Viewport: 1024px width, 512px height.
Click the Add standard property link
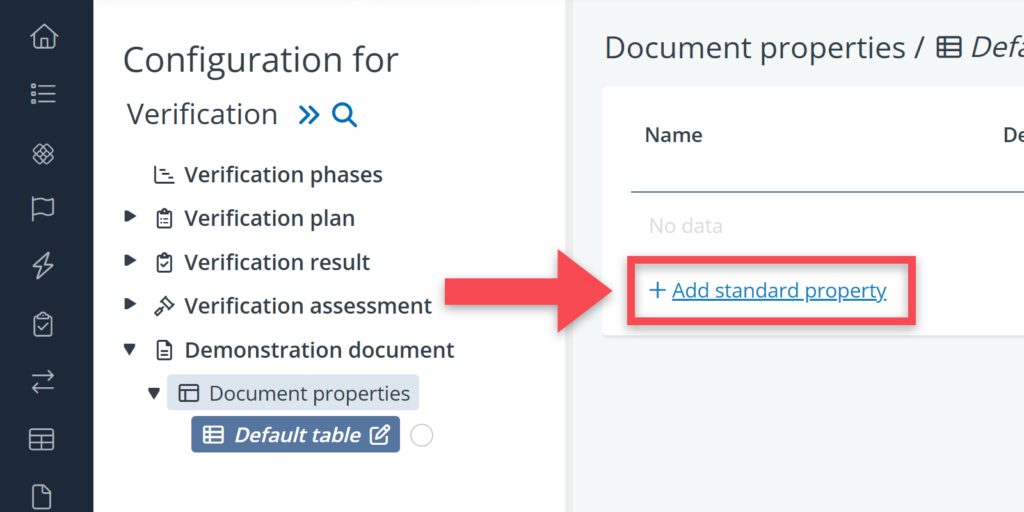click(778, 291)
